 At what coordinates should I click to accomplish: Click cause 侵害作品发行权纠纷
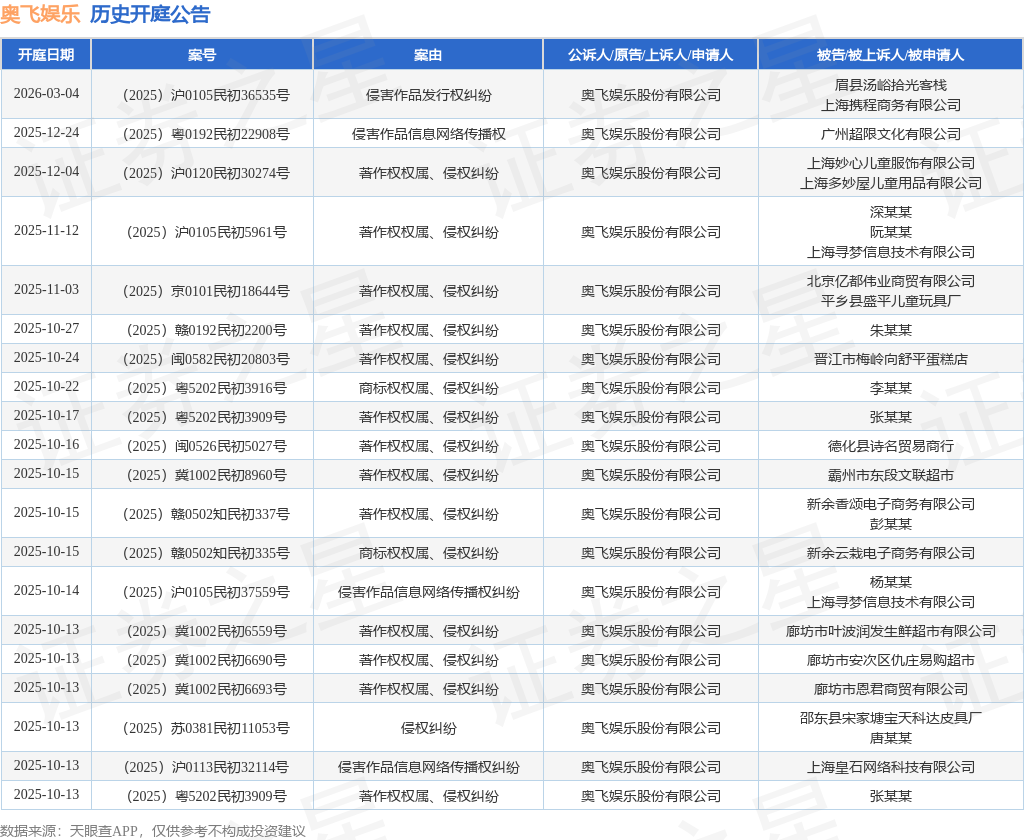[428, 95]
